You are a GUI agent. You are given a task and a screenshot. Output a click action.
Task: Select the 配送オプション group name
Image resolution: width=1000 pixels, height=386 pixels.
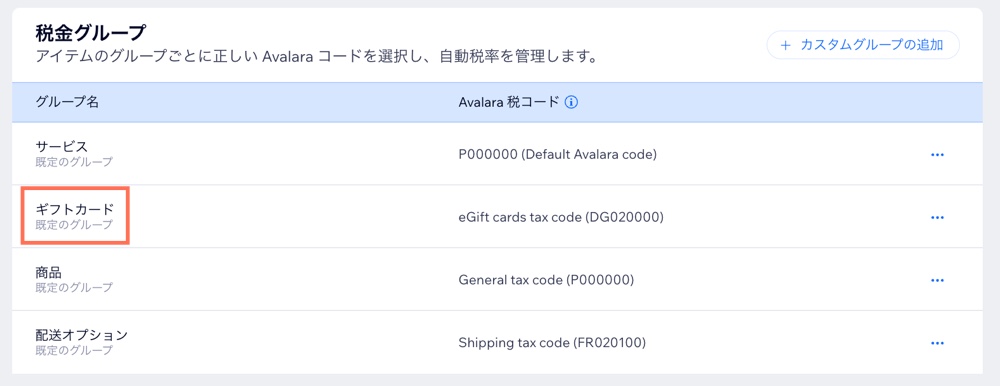pos(82,335)
